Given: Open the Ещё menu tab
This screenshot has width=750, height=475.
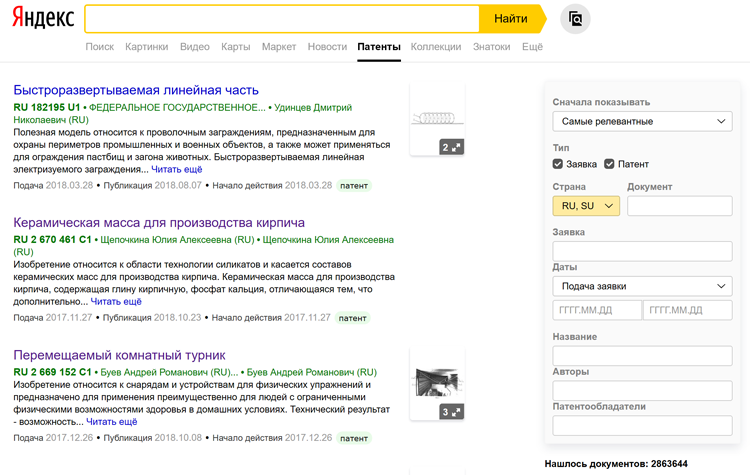Looking at the screenshot, I should [x=532, y=47].
